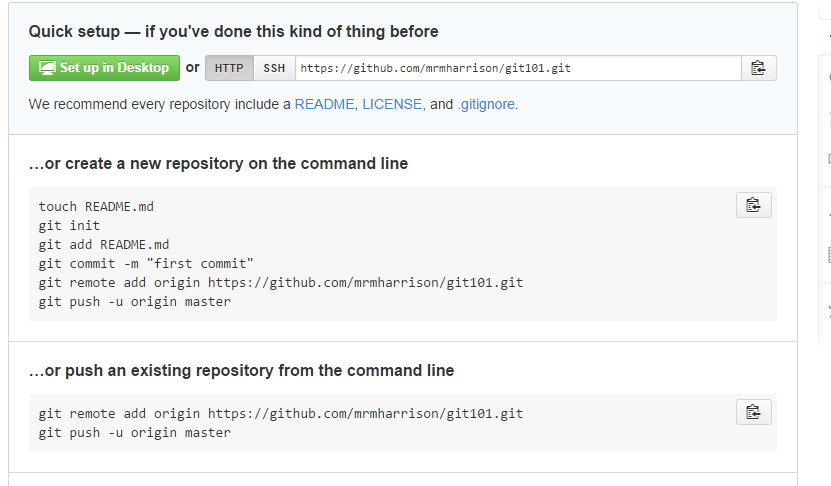Click the Quick setup heading
The image size is (831, 486).
pyautogui.click(x=233, y=32)
